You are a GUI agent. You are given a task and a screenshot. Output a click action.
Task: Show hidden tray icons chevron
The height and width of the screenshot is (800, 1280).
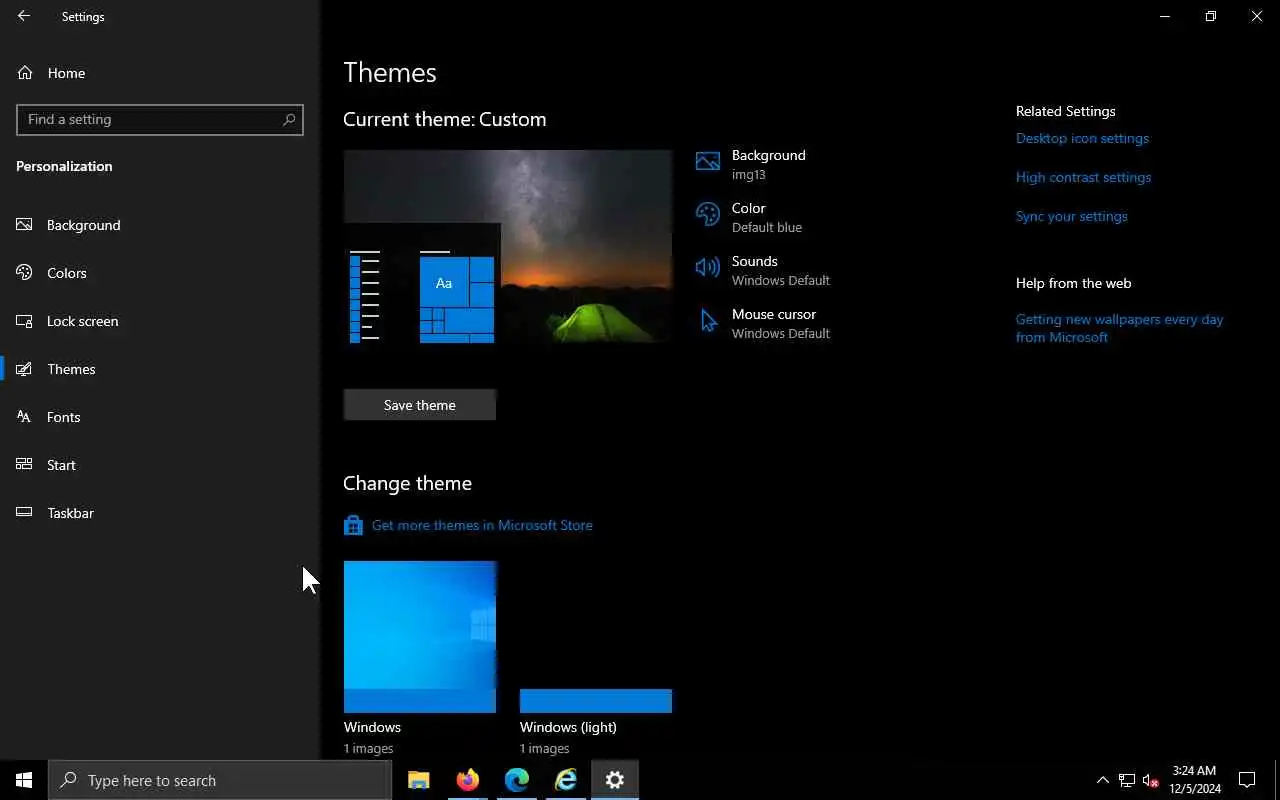pos(1103,780)
